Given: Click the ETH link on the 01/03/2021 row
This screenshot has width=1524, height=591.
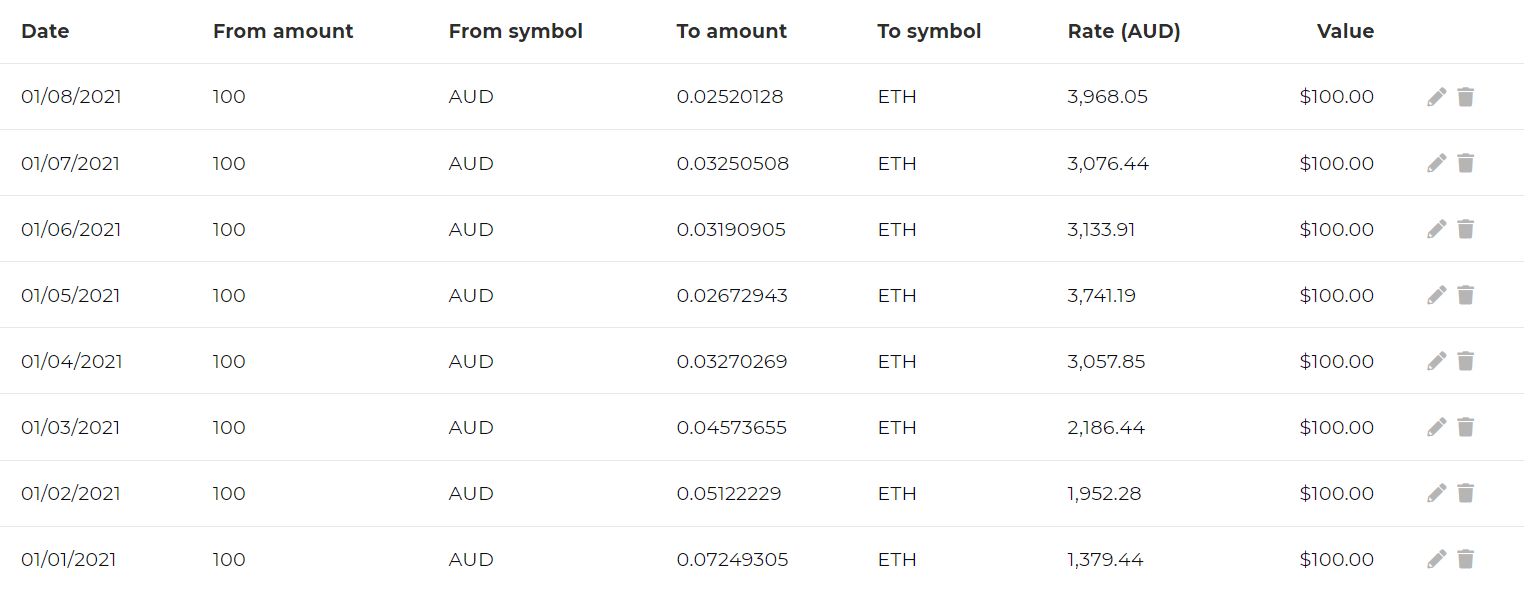Looking at the screenshot, I should [x=896, y=427].
